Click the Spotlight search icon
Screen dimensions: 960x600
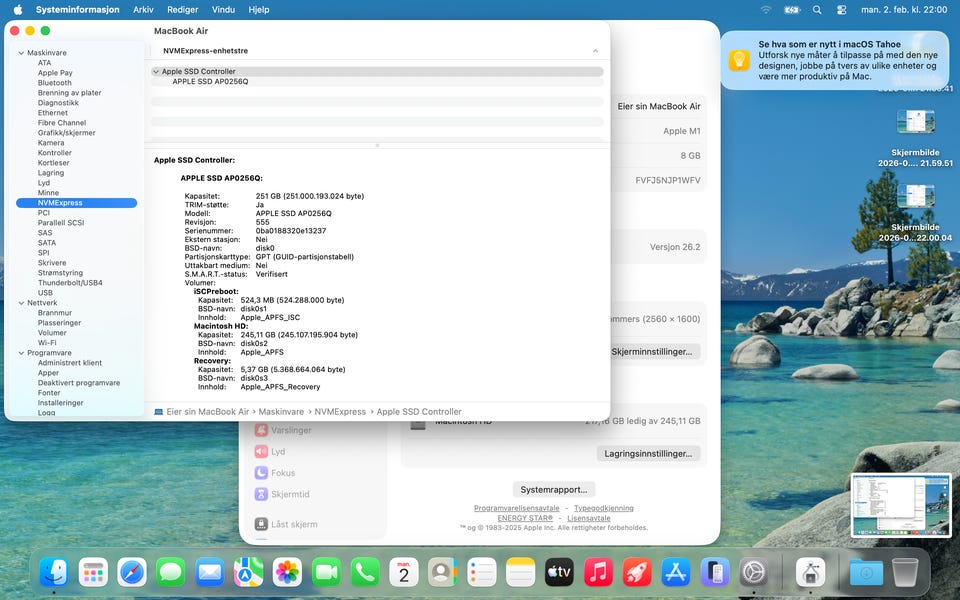[x=817, y=10]
